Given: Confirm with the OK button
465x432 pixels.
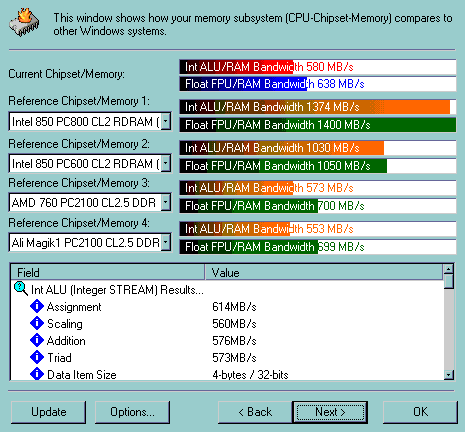Looking at the screenshot, I should pos(420,412).
